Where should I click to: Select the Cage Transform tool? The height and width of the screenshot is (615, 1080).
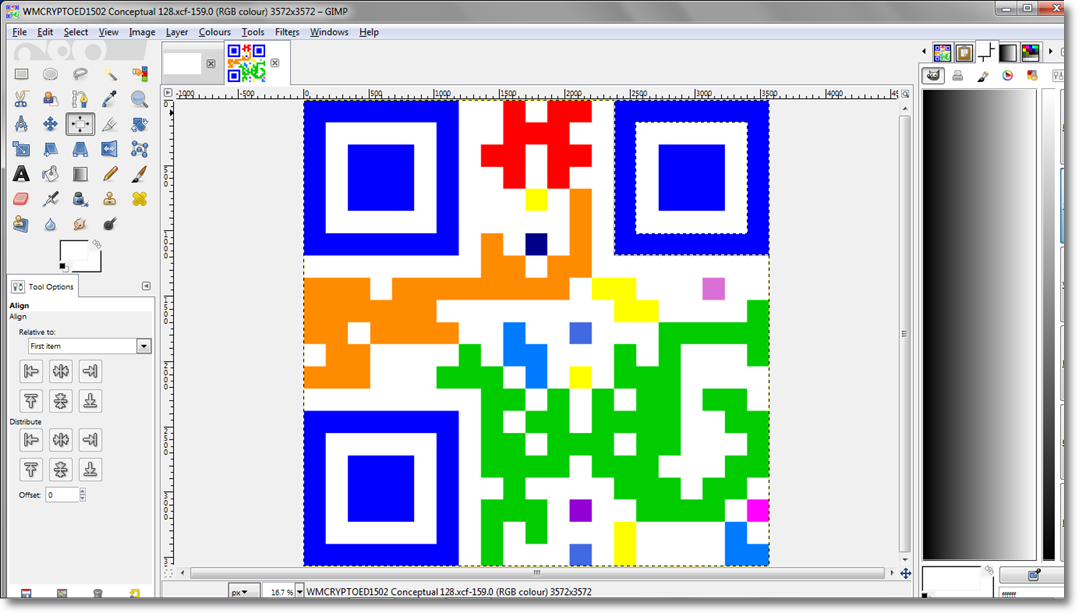point(140,149)
